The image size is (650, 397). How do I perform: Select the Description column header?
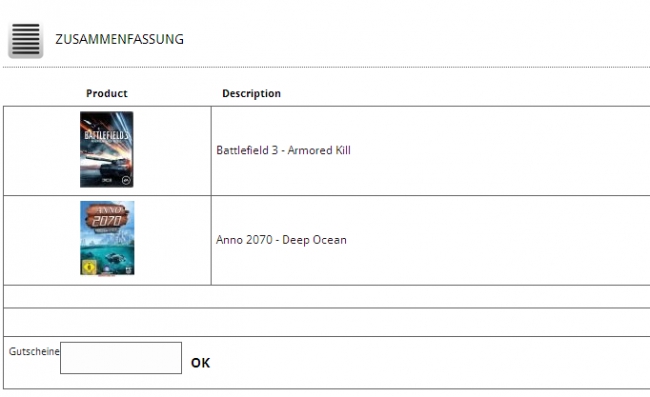[x=251, y=93]
